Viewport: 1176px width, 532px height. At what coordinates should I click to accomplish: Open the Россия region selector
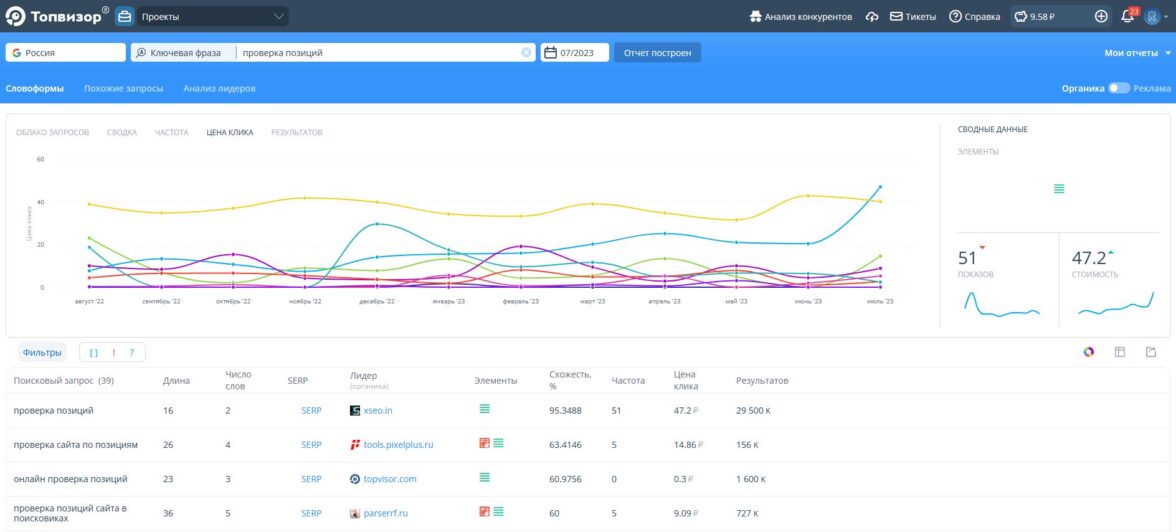coord(65,53)
